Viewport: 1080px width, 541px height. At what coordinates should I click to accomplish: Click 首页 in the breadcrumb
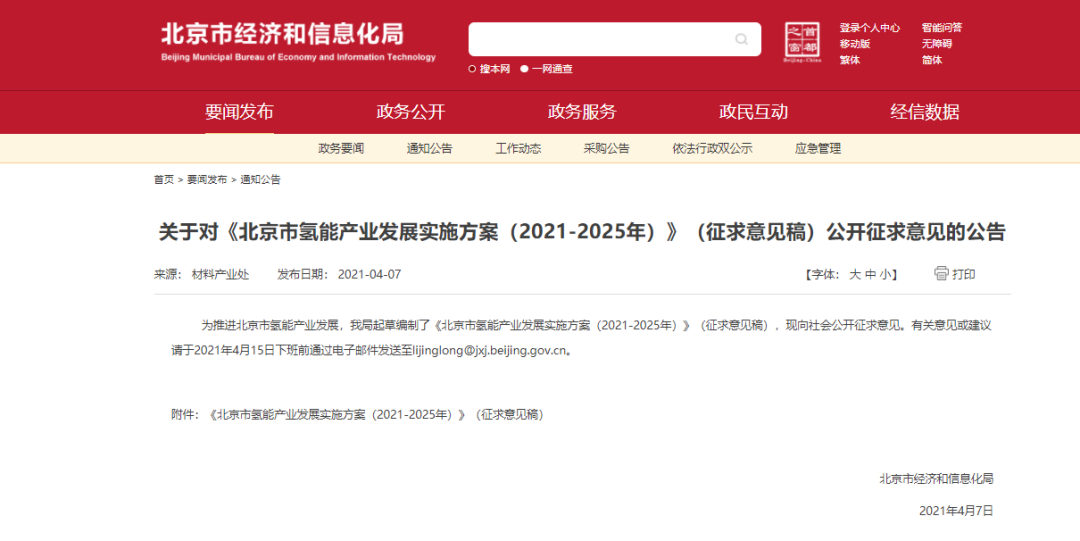tap(164, 180)
